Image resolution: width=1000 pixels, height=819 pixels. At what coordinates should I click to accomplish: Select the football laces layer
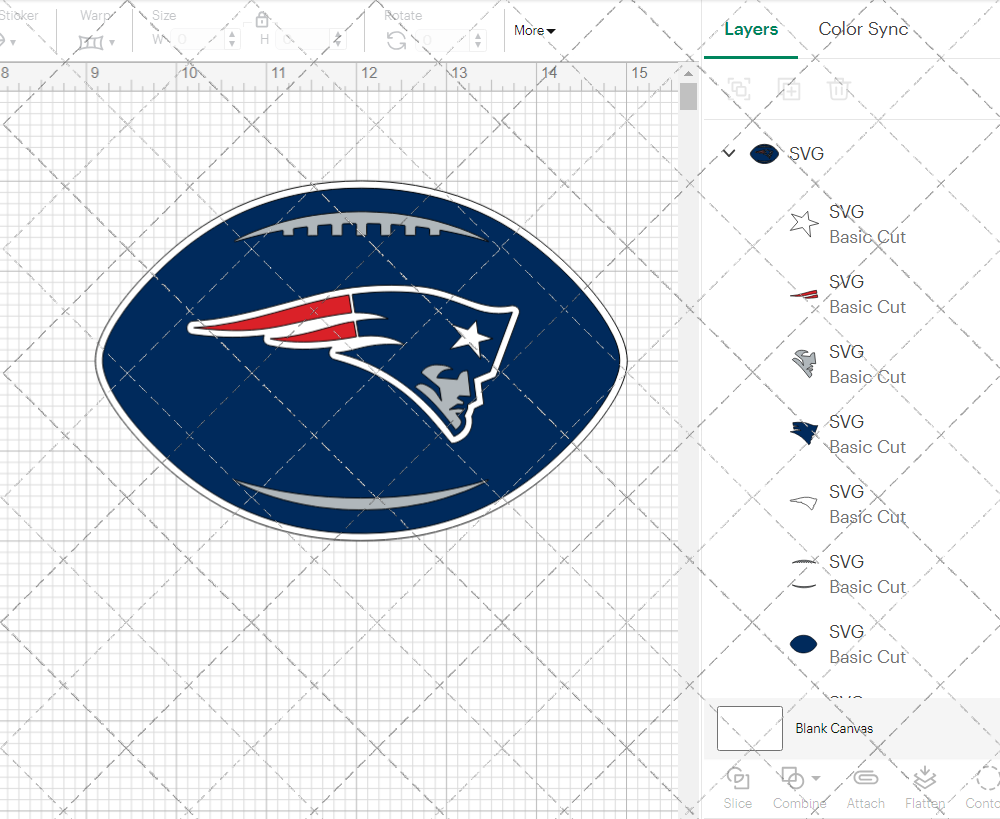click(x=804, y=573)
